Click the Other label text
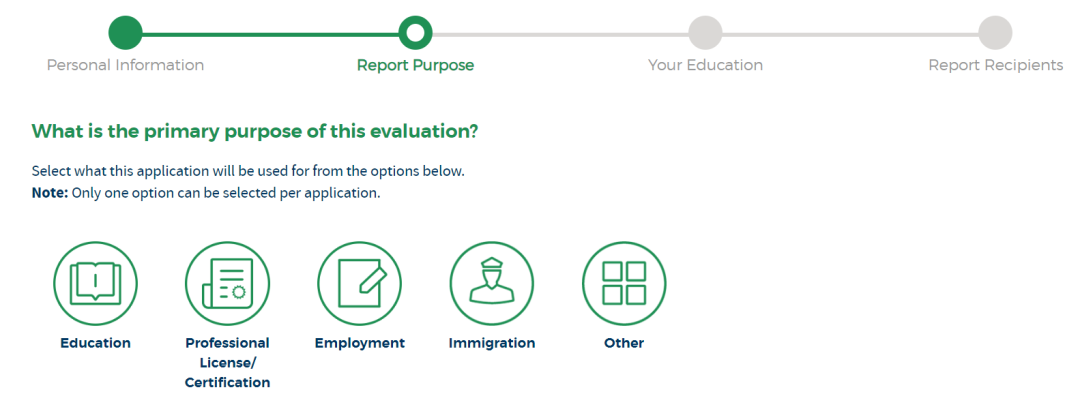Image resolution: width=1080 pixels, height=394 pixels. click(624, 343)
